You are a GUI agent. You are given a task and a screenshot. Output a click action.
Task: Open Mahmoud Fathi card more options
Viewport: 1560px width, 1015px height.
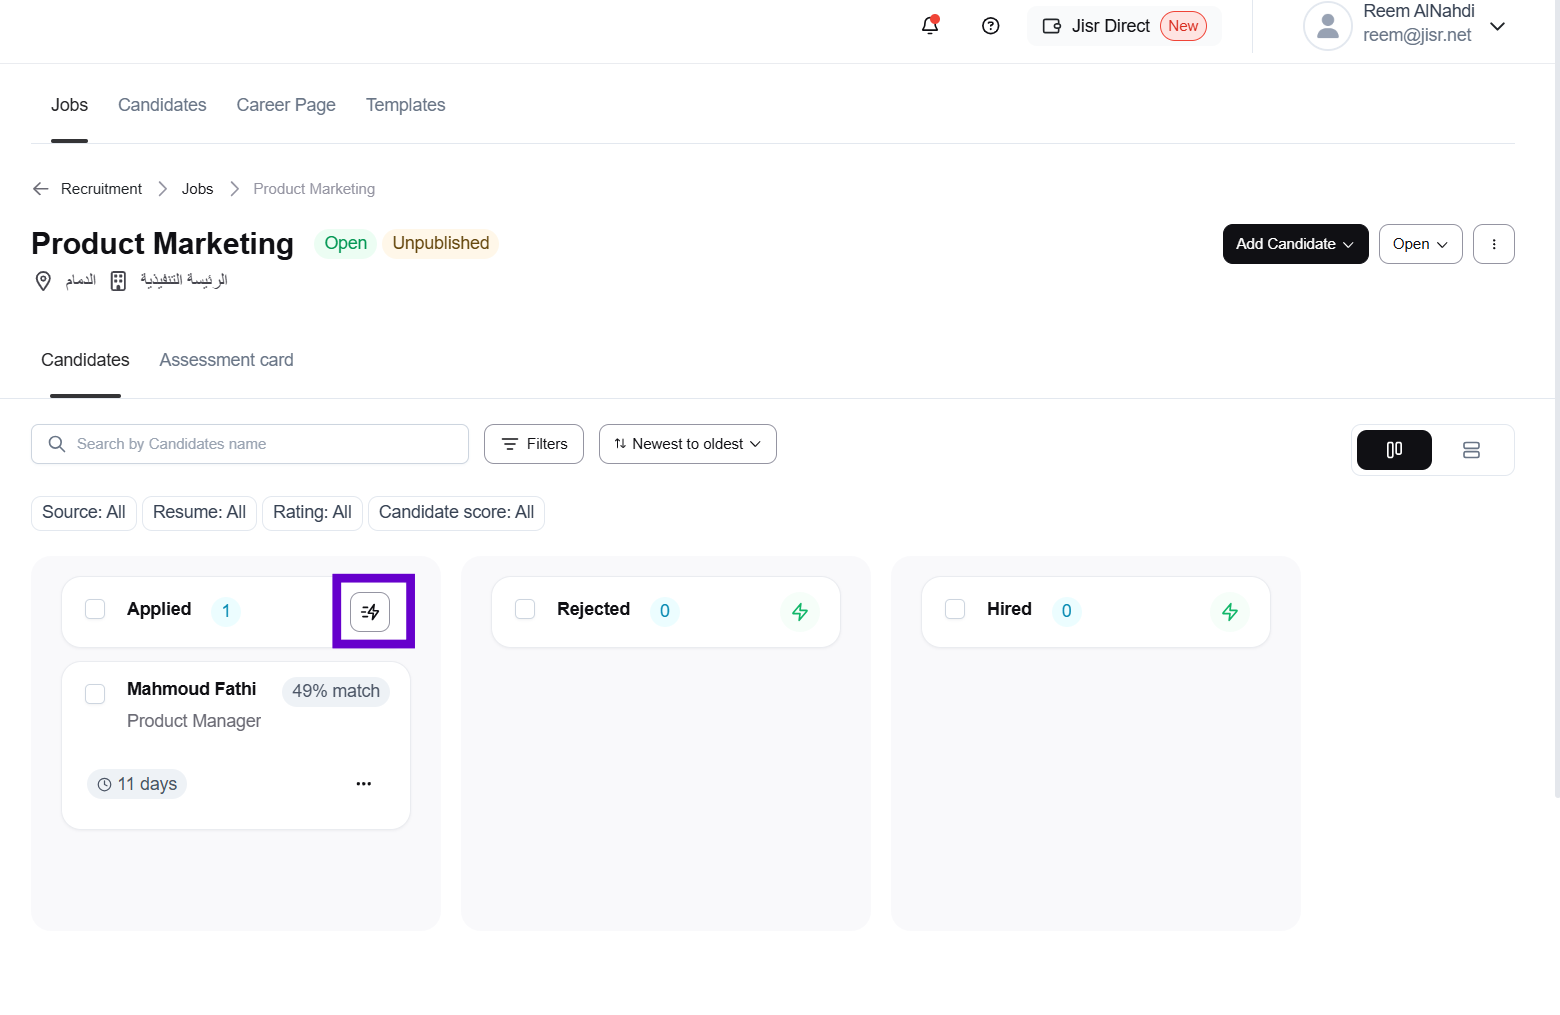pyautogui.click(x=364, y=784)
